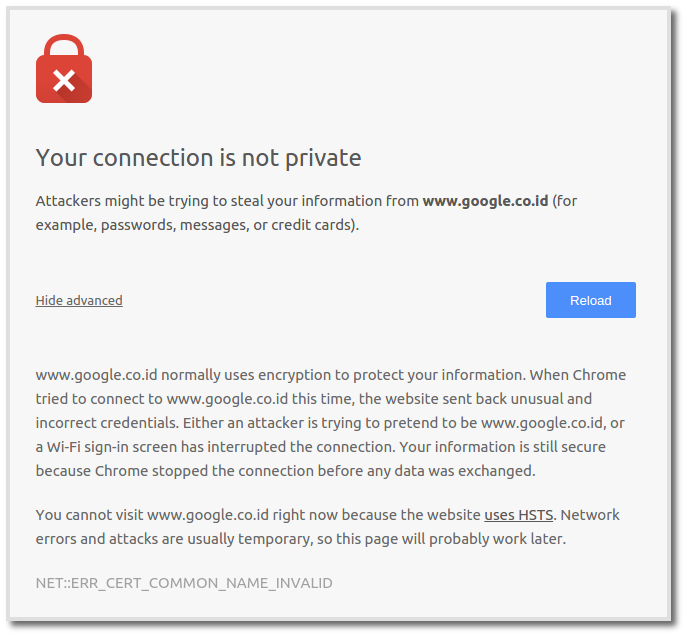Reload the page with the blue button
The height and width of the screenshot is (637, 687).
point(591,300)
